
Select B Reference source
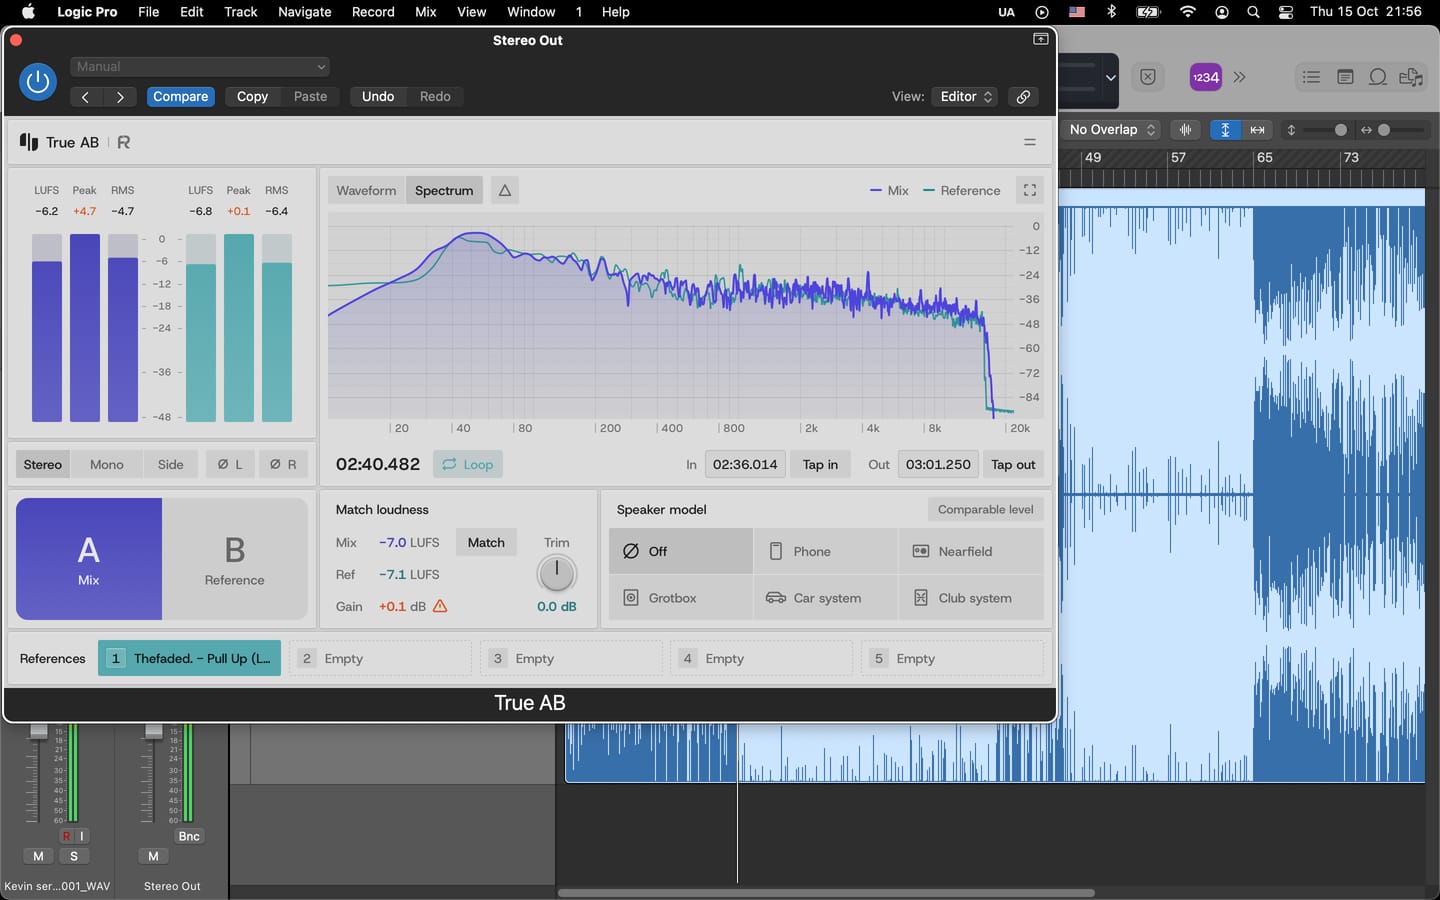[235, 559]
